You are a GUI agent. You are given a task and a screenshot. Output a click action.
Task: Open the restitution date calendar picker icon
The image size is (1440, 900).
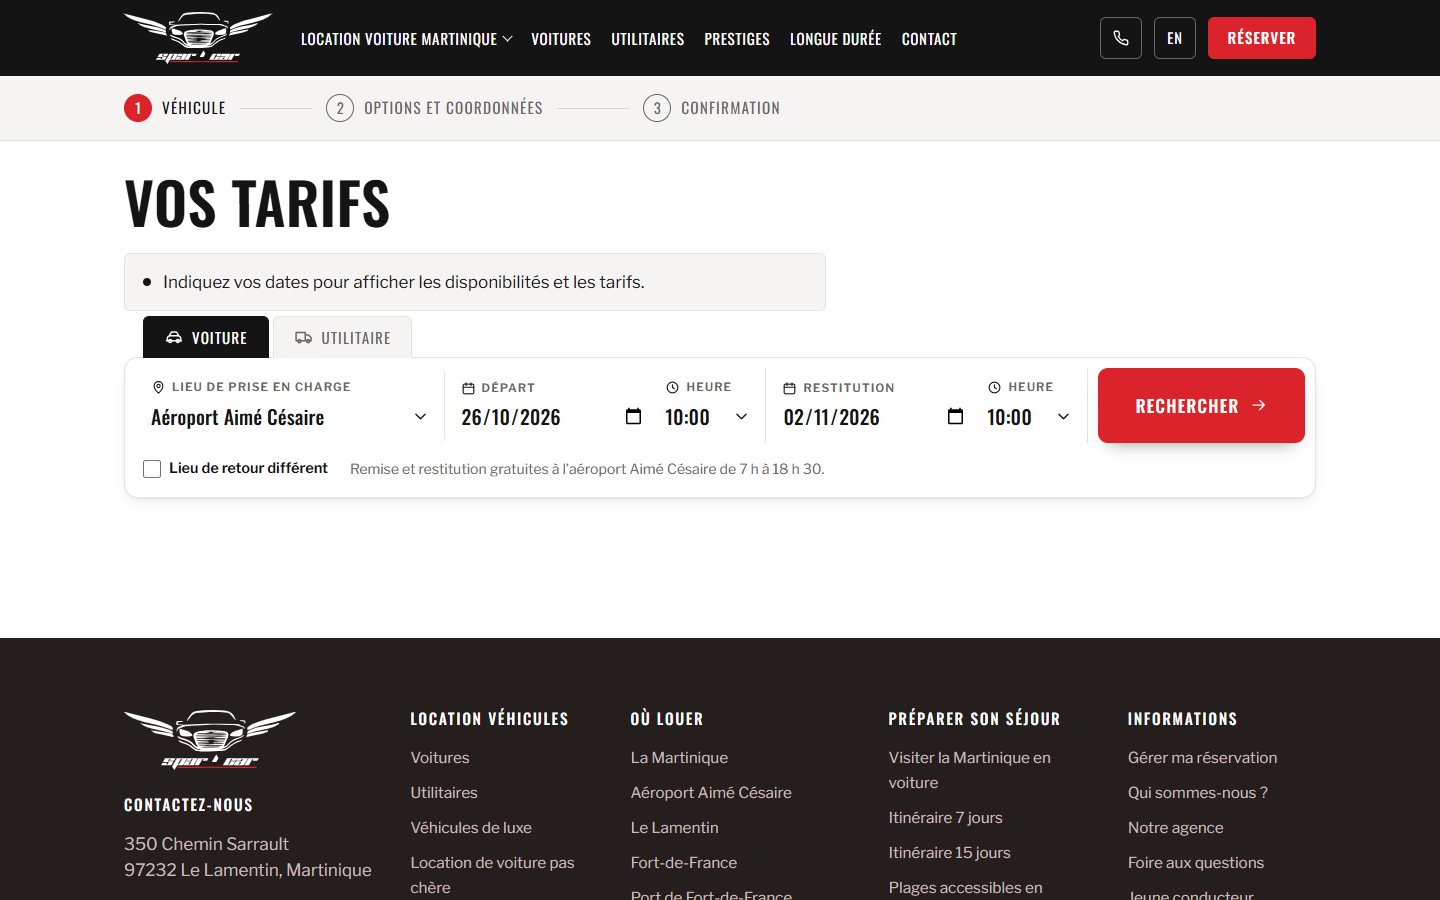pos(955,416)
